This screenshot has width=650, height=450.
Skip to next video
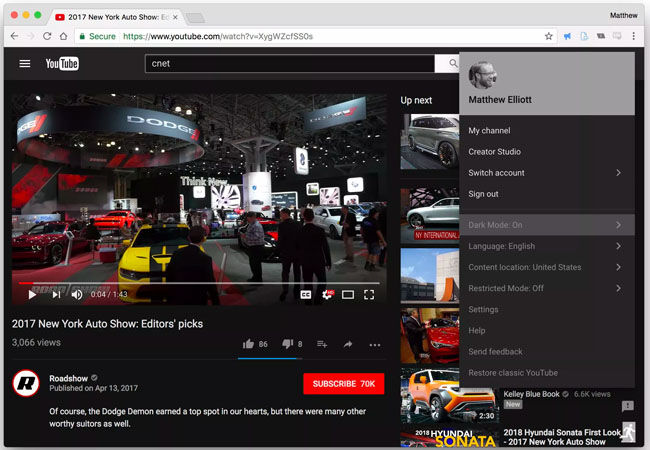click(x=56, y=295)
